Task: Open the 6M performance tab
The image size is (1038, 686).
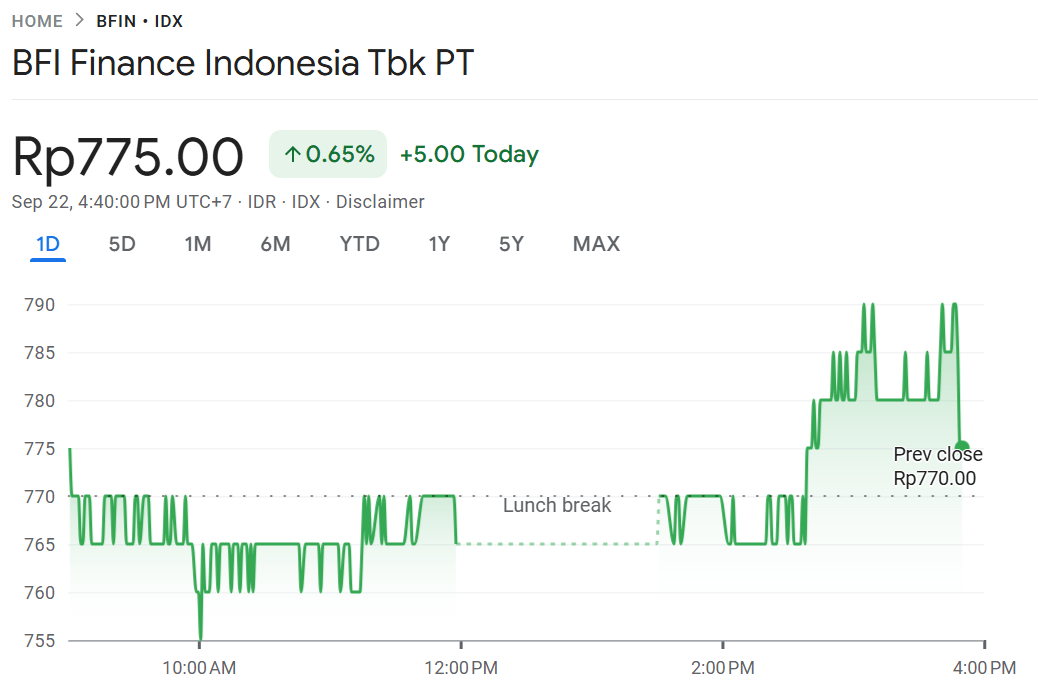Action: tap(275, 243)
